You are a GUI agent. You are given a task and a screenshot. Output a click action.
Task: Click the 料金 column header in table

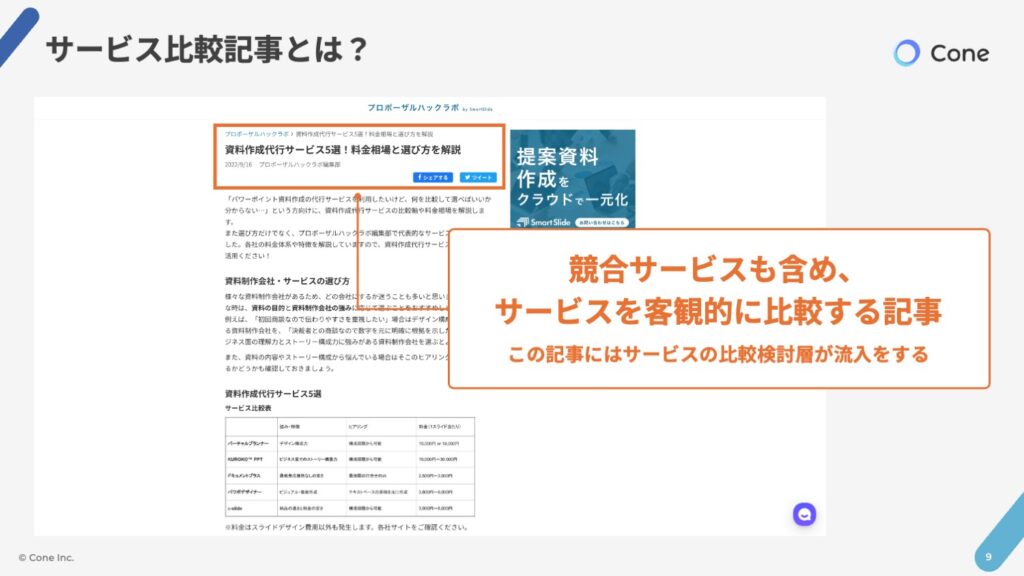440,427
